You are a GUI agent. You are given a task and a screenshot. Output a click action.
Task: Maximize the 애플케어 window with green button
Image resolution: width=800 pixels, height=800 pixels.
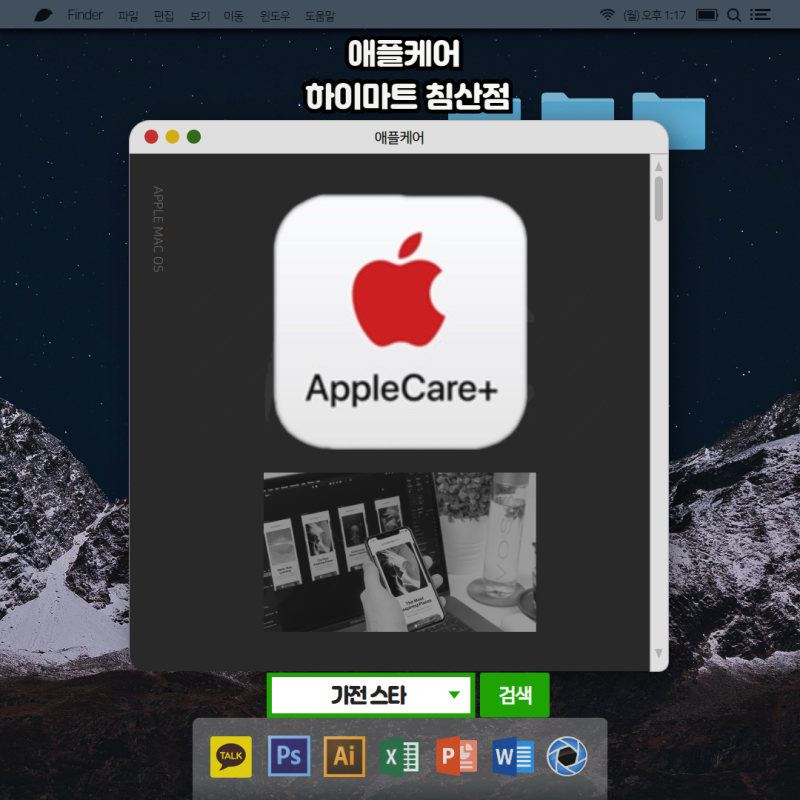click(194, 137)
